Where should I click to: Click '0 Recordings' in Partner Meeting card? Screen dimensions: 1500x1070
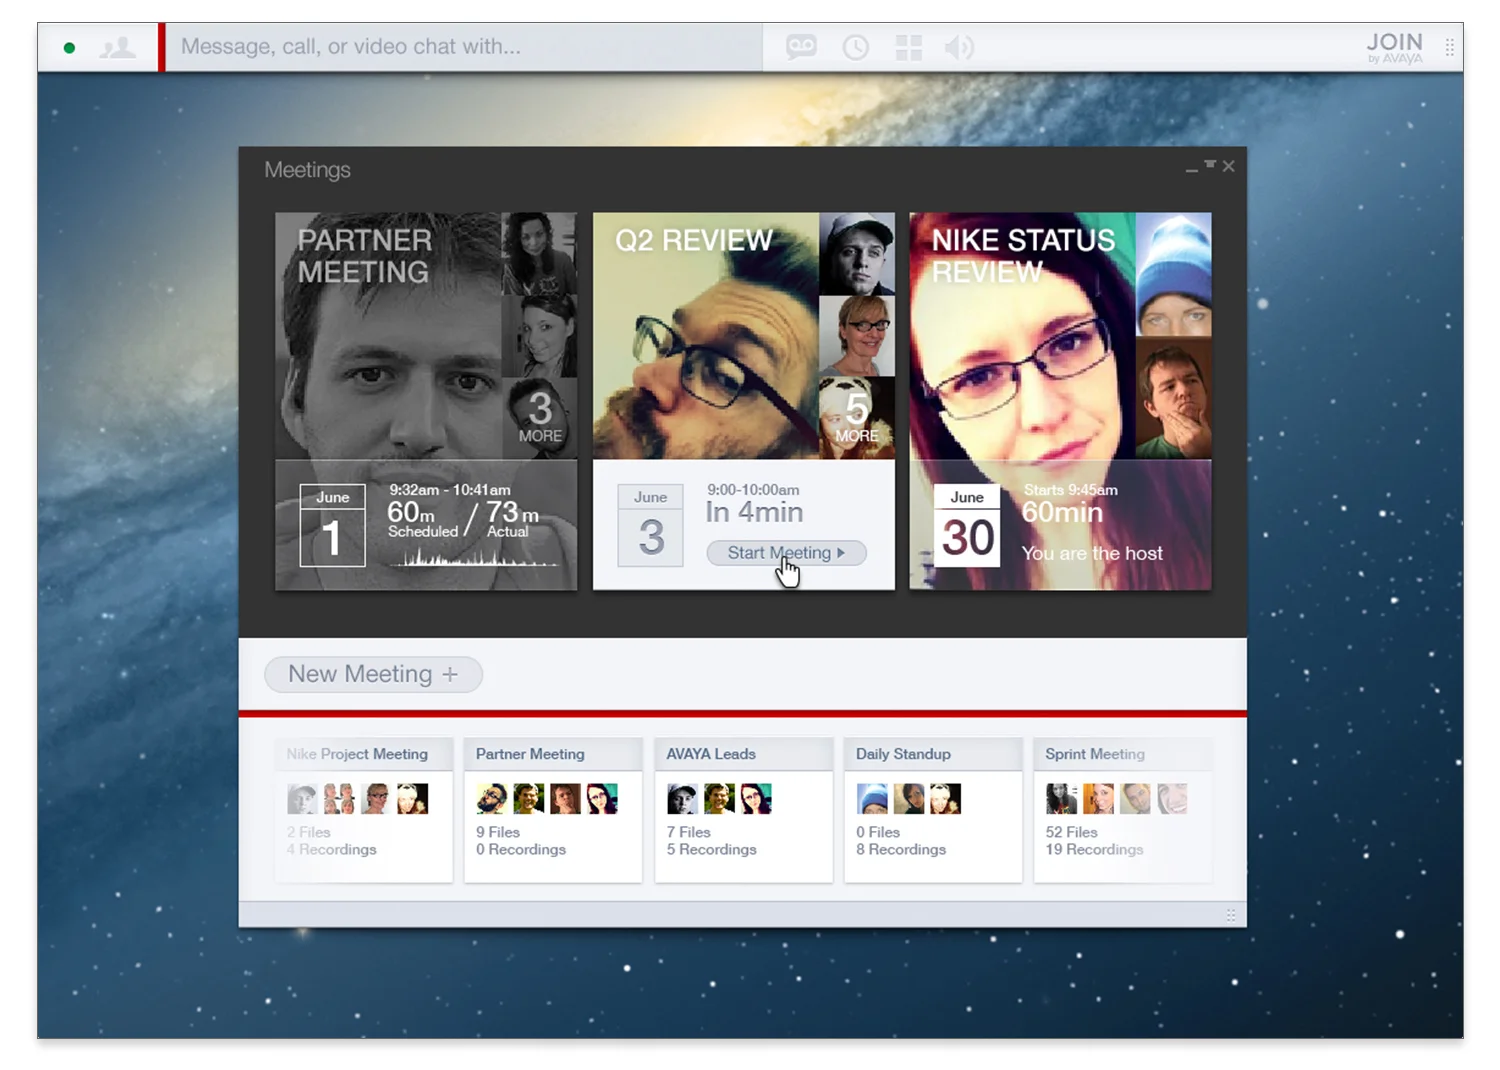pyautogui.click(x=521, y=849)
